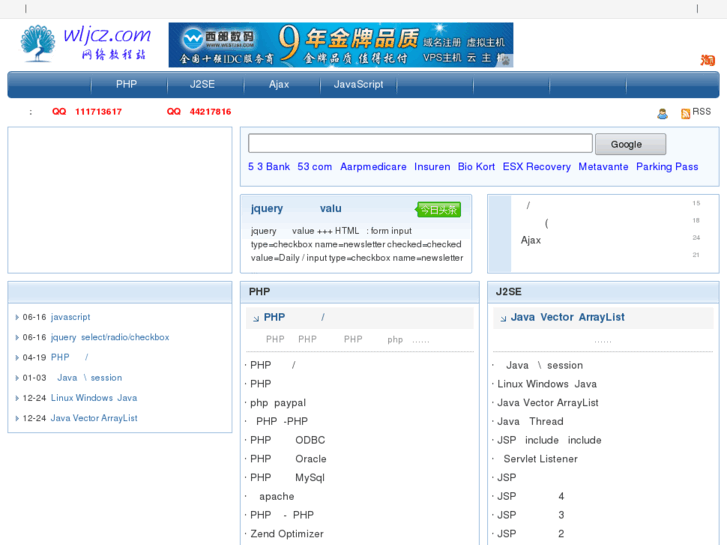This screenshot has width=727, height=545.
Task: Click the green today's headline badge
Action: pyautogui.click(x=438, y=210)
